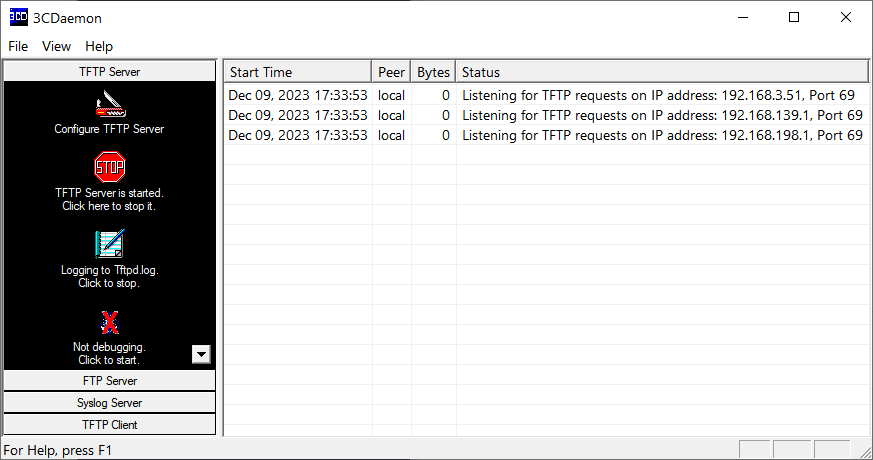Click start time in 192.168.3.51 row
The height and width of the screenshot is (460, 873).
(x=298, y=95)
